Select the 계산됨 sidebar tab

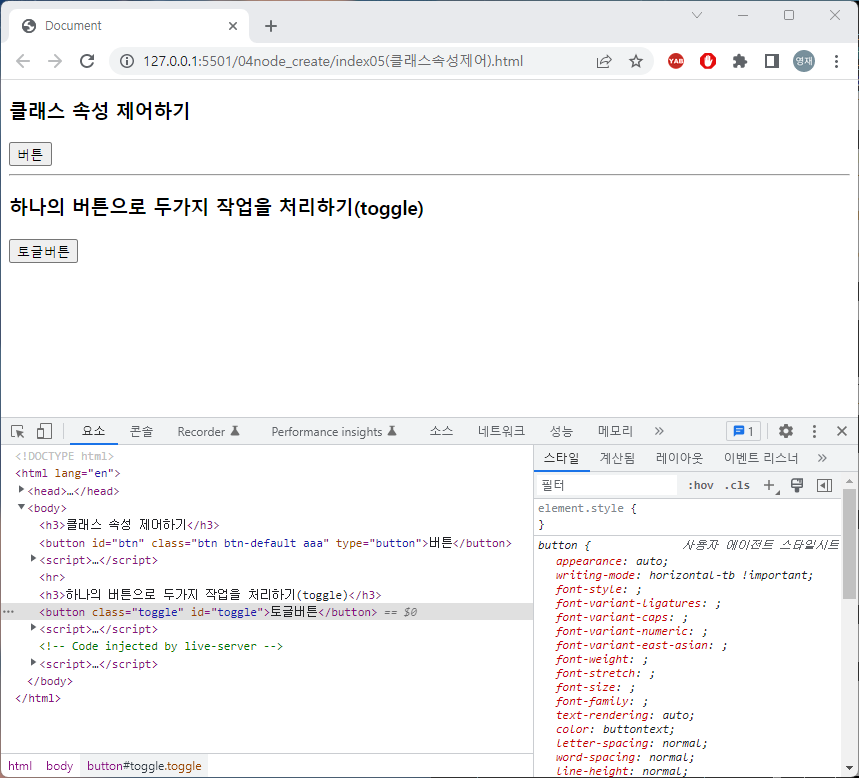click(617, 458)
